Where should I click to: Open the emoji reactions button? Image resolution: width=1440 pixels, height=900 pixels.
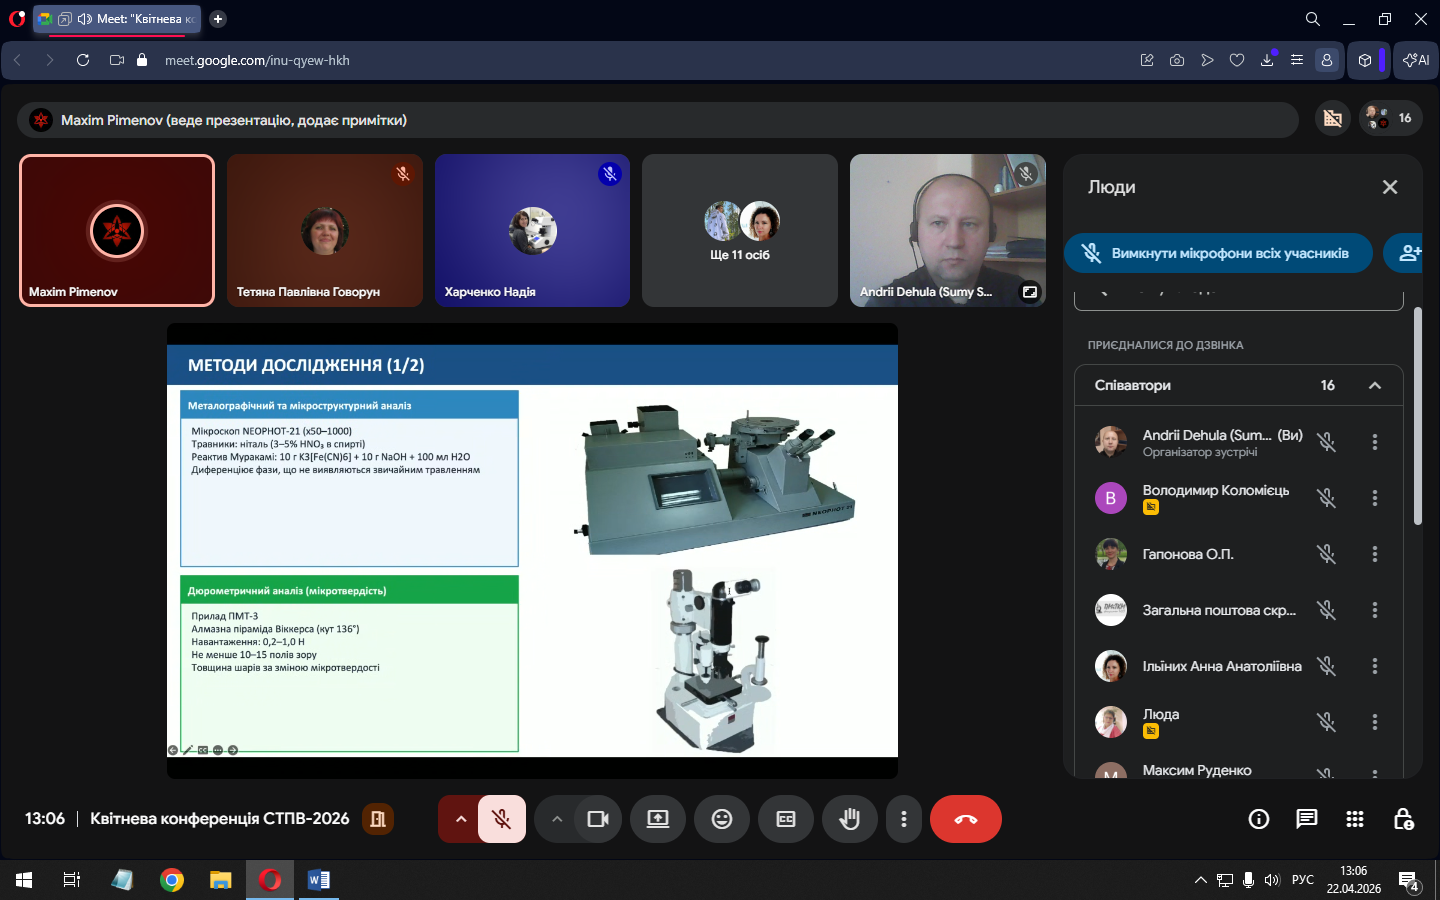click(722, 819)
